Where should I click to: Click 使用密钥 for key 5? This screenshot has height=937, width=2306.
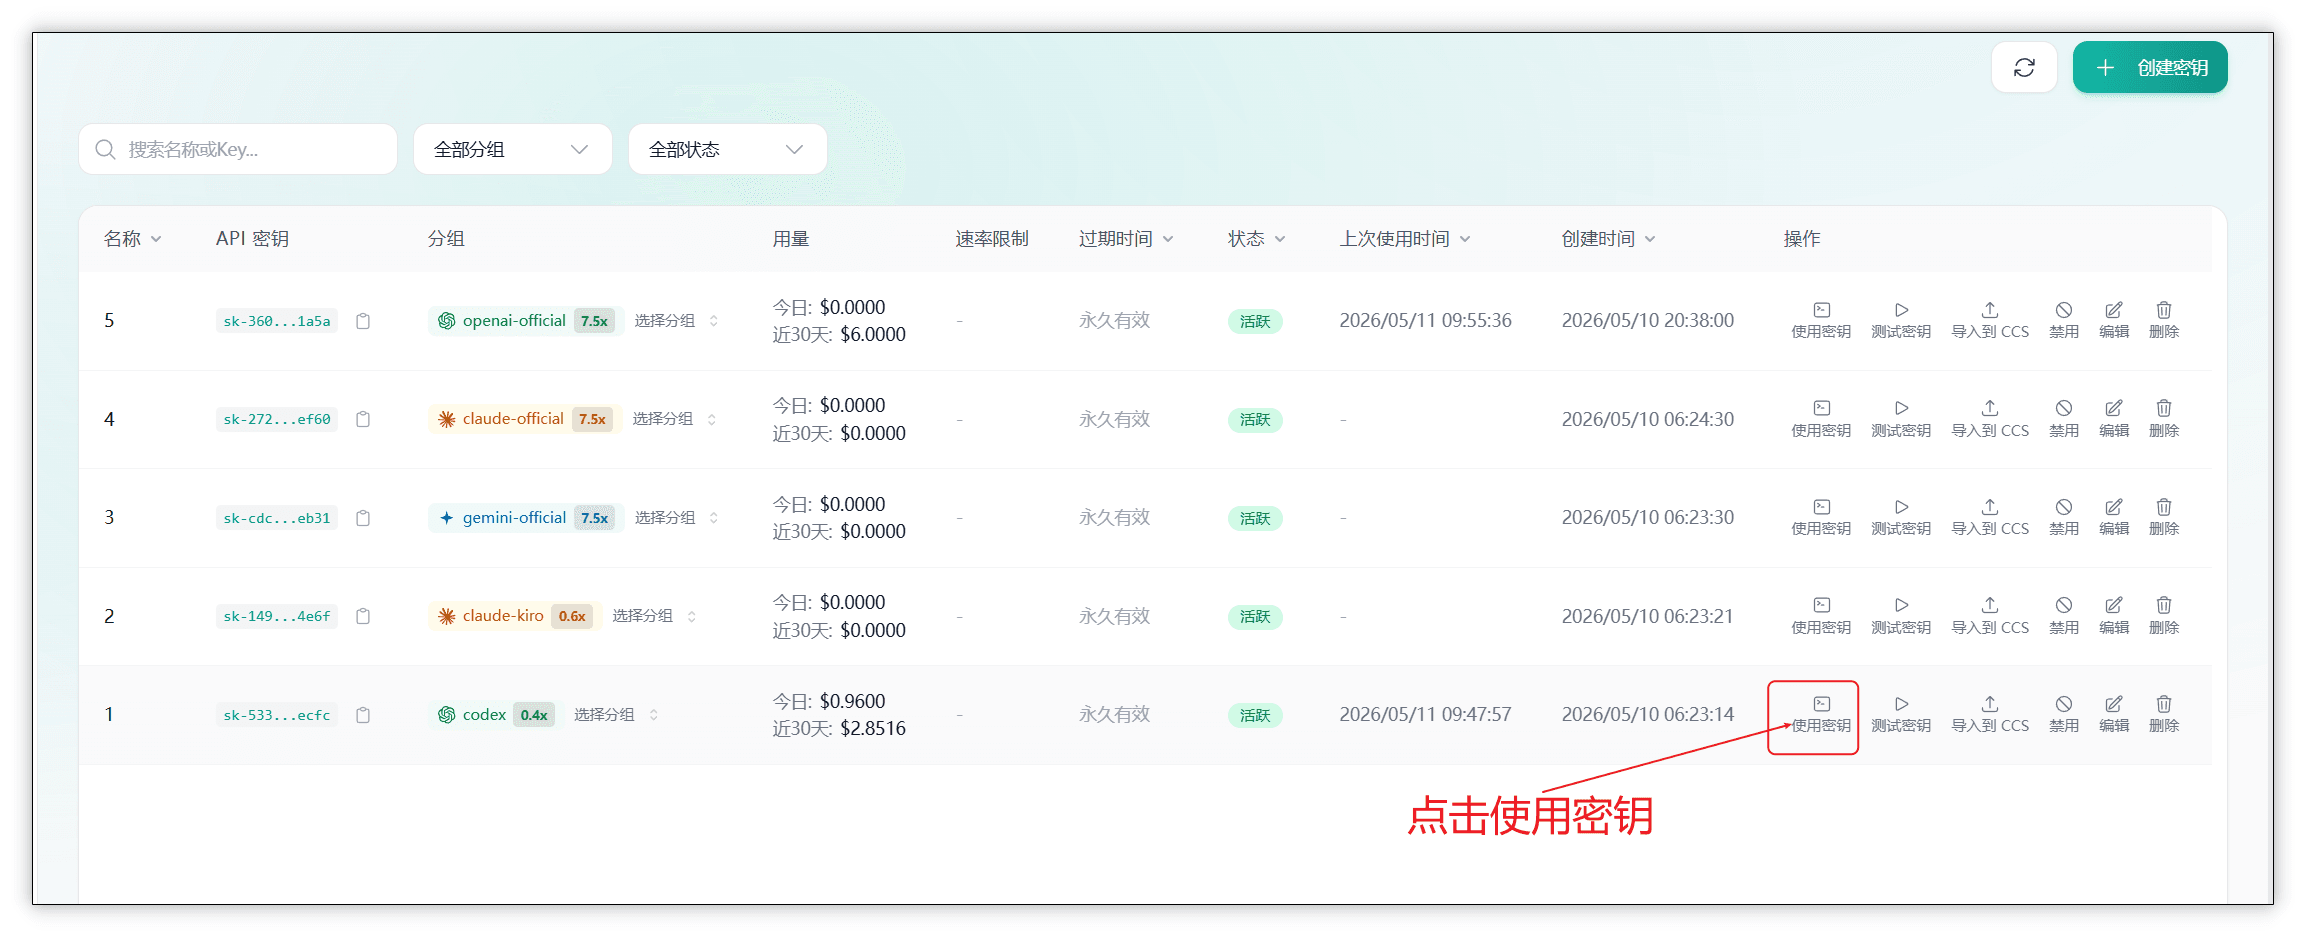1821,320
